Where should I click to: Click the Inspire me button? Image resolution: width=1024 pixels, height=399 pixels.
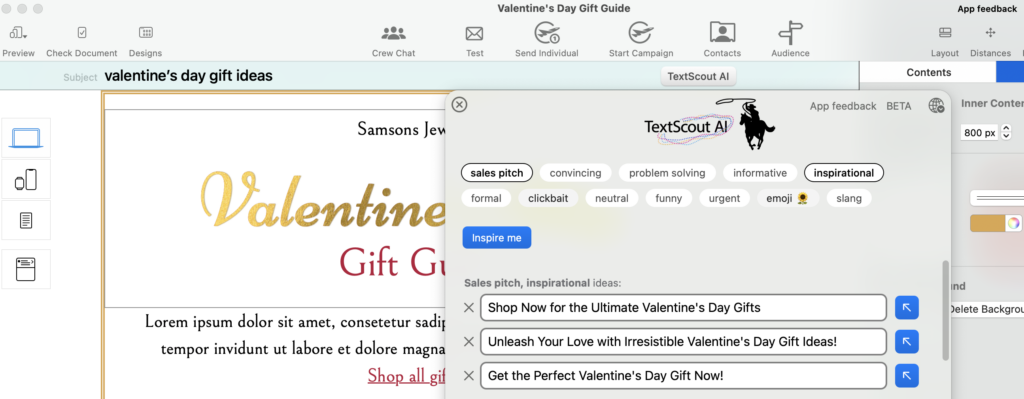[x=497, y=238]
